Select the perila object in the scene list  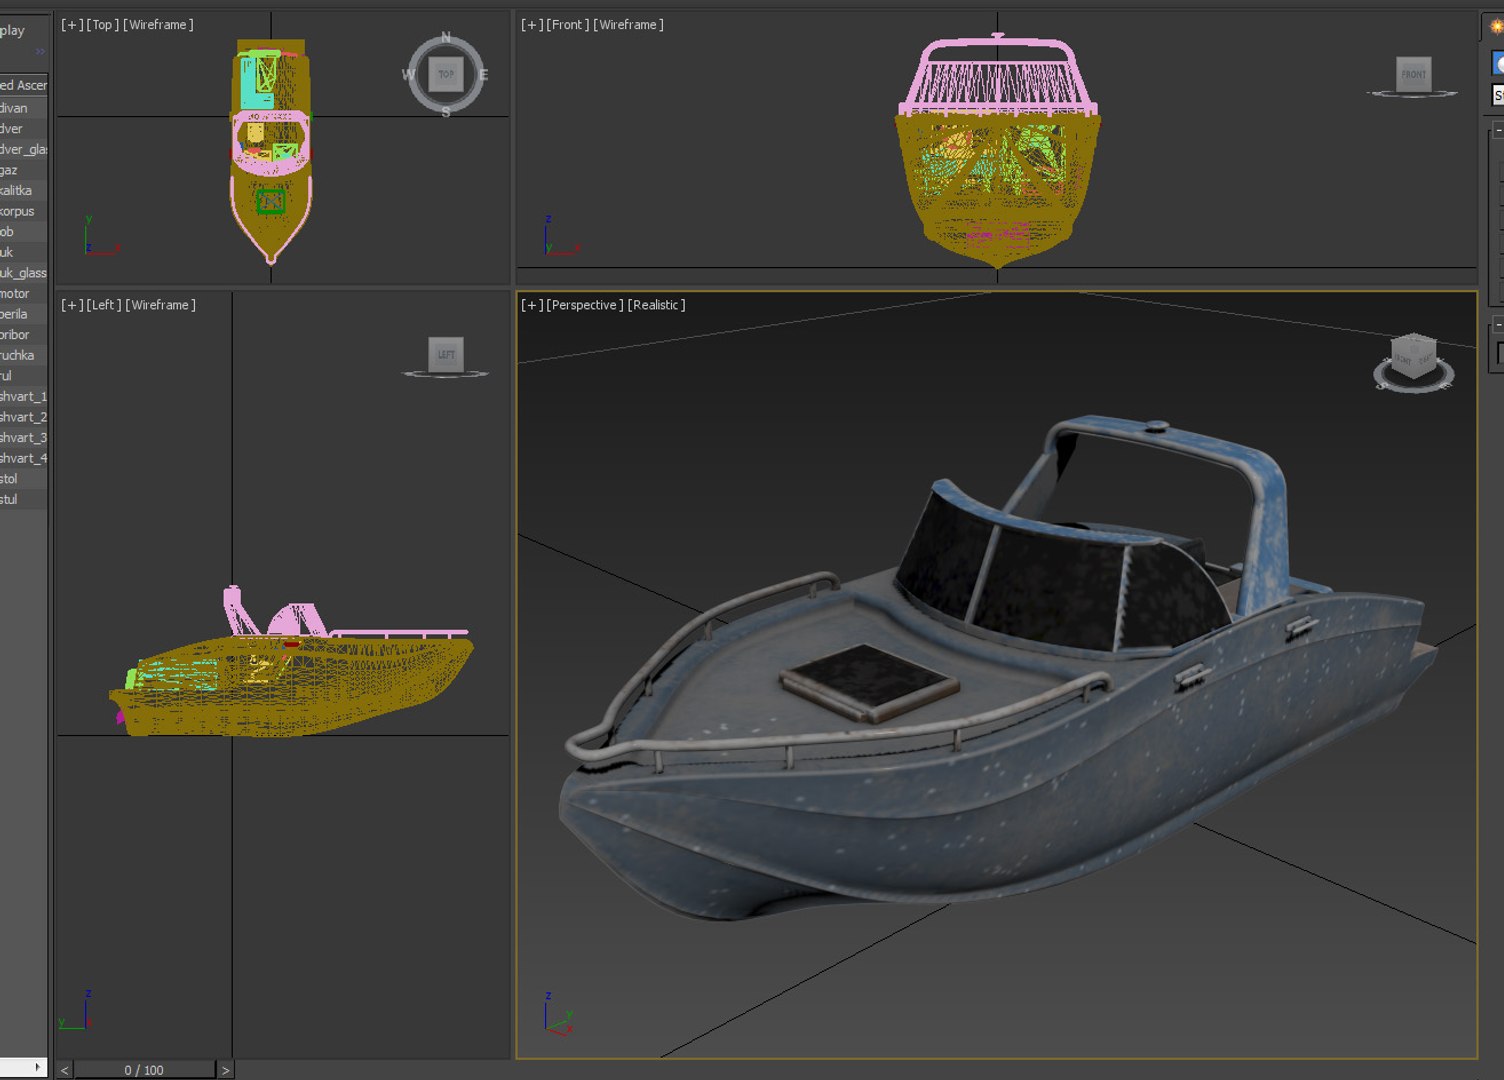23,314
